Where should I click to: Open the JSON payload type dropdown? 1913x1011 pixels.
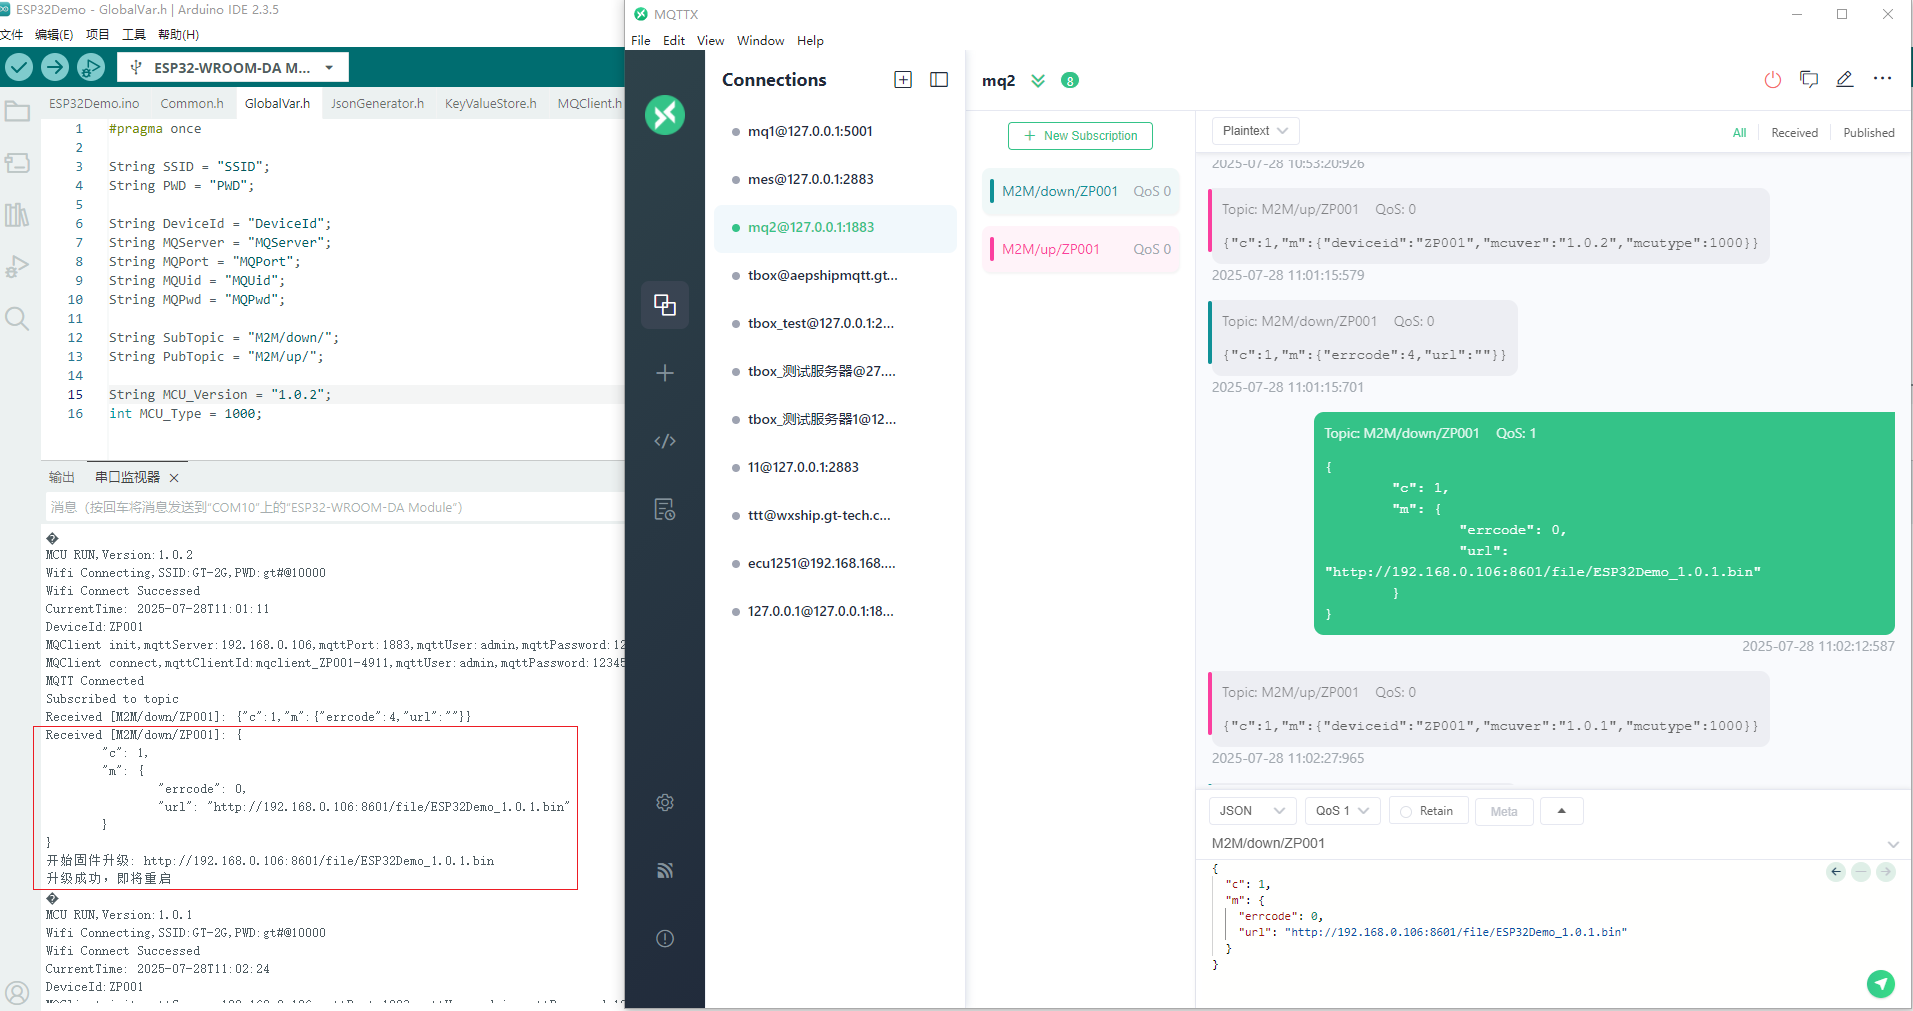[x=1252, y=811]
